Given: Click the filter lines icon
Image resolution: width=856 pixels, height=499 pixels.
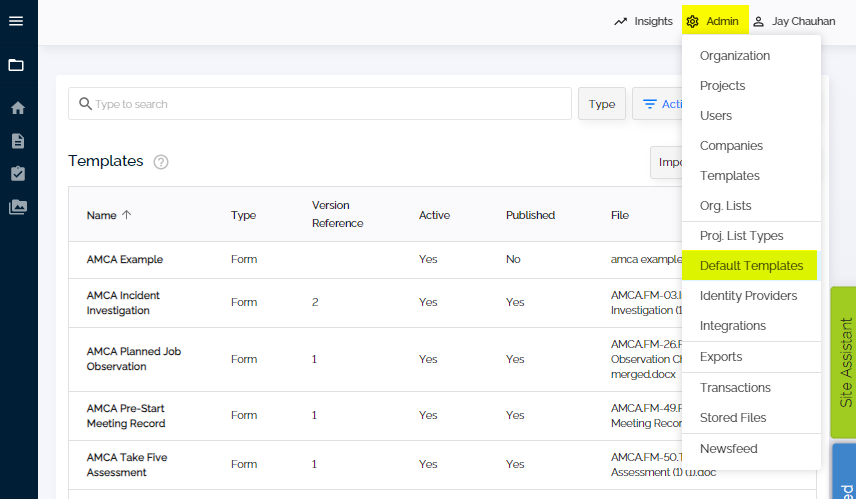Looking at the screenshot, I should [650, 104].
